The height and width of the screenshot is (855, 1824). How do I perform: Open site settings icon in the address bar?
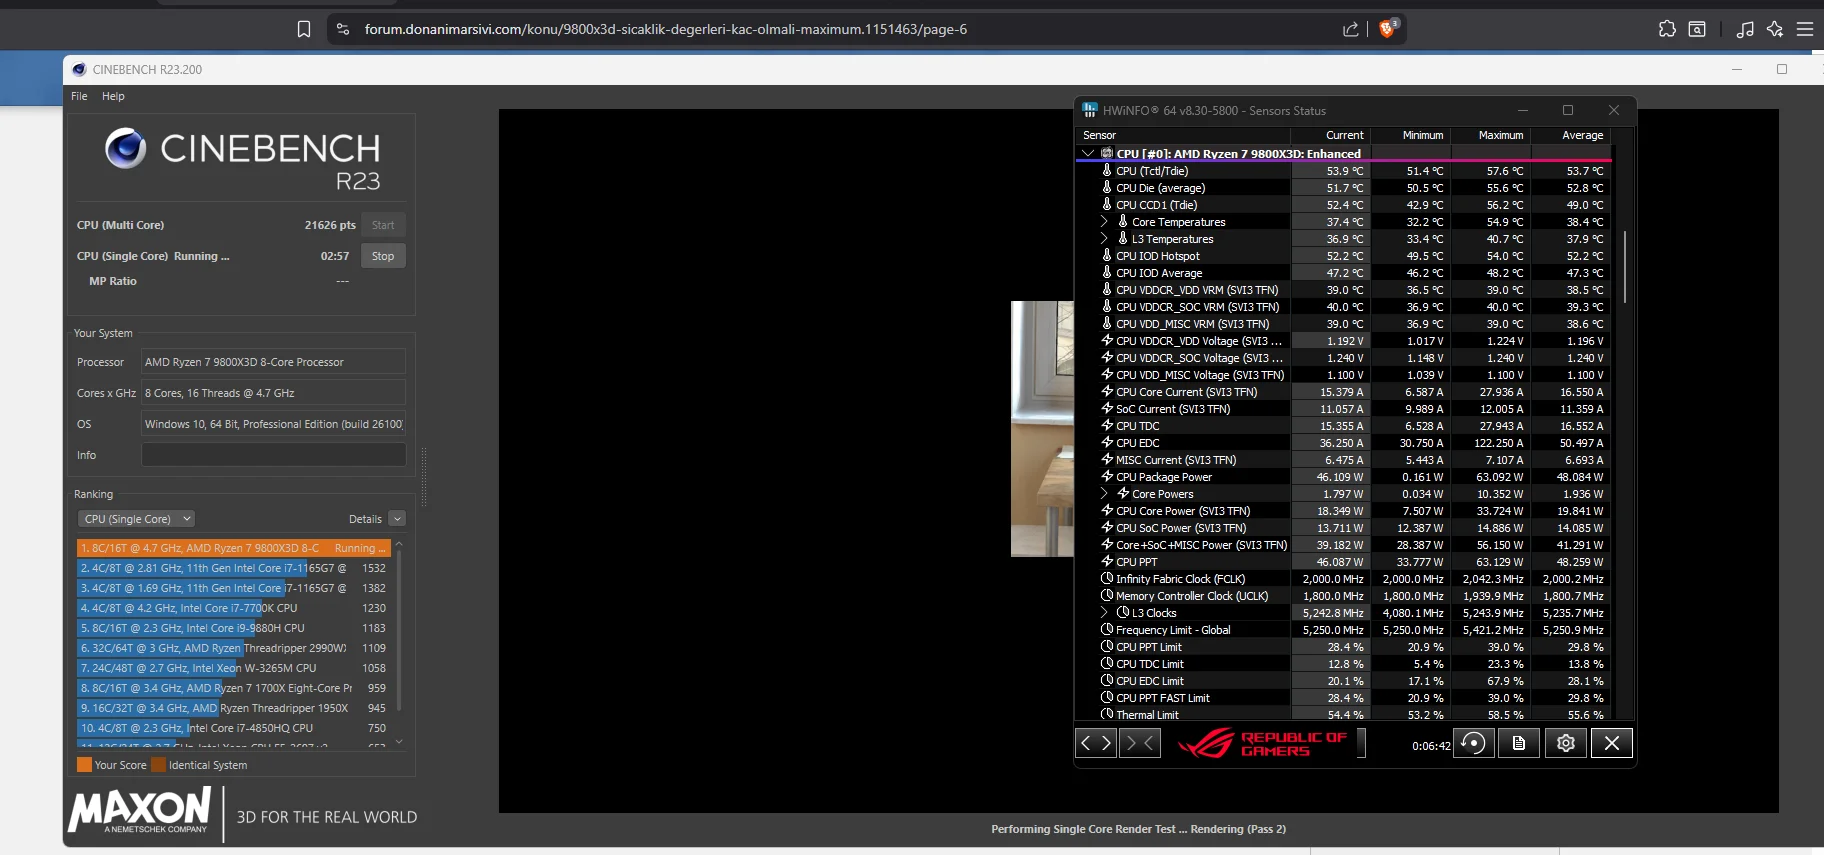(x=343, y=29)
